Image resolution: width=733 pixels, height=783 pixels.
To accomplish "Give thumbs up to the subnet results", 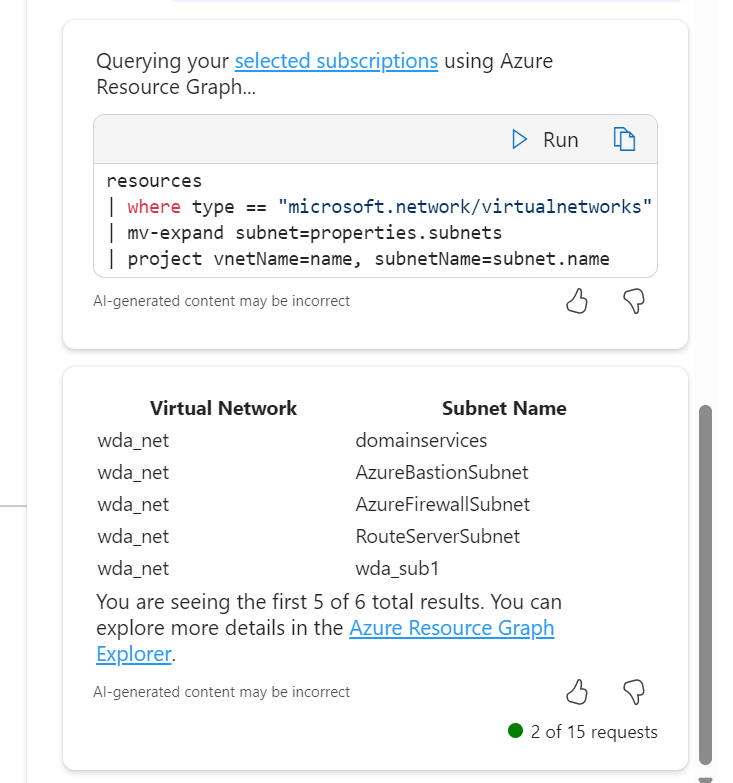I will (x=577, y=691).
